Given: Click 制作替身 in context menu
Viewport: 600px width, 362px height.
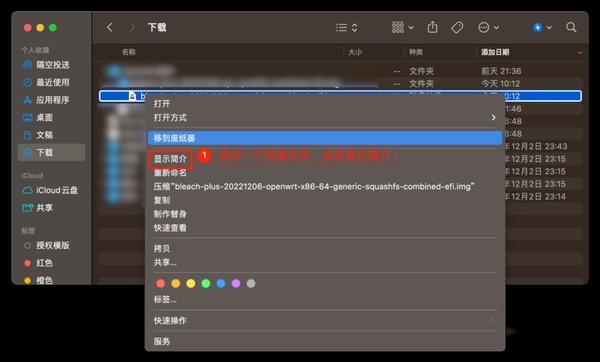Looking at the screenshot, I should coord(170,214).
